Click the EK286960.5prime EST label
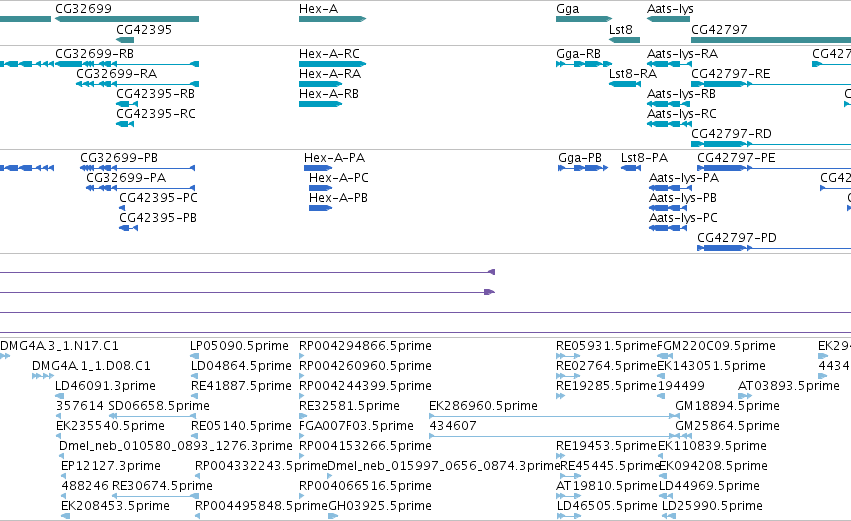The image size is (851, 521). coord(484,406)
